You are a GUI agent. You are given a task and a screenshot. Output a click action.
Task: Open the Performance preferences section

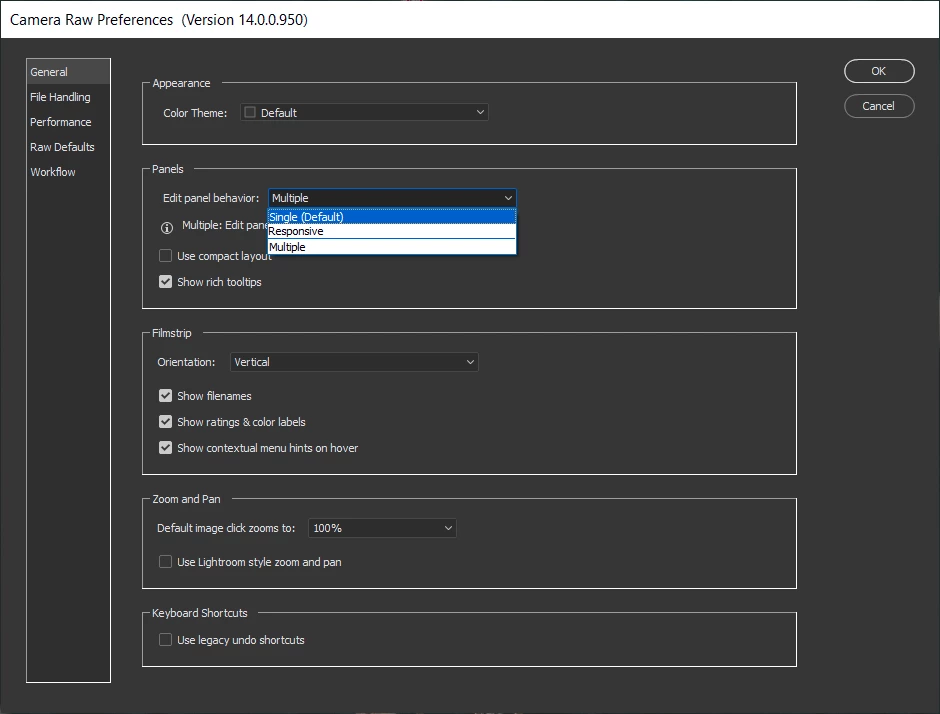pos(68,122)
